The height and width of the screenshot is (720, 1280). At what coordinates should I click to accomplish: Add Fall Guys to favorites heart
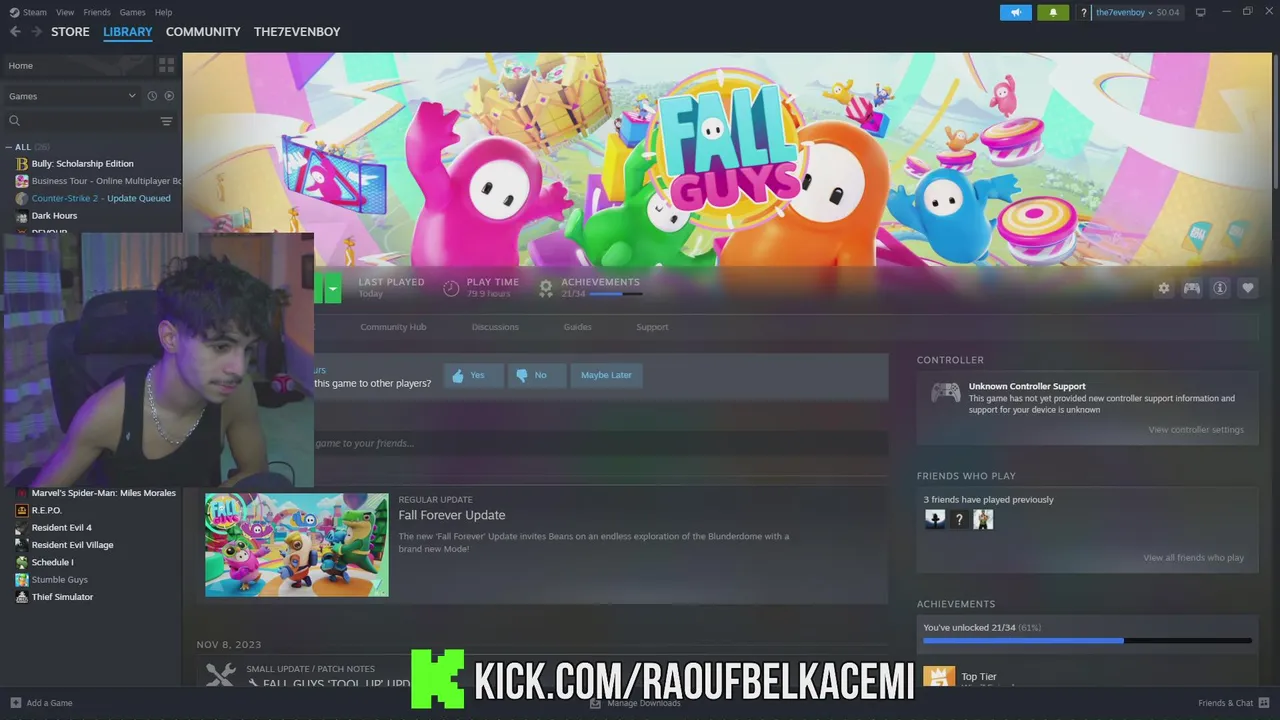1248,288
